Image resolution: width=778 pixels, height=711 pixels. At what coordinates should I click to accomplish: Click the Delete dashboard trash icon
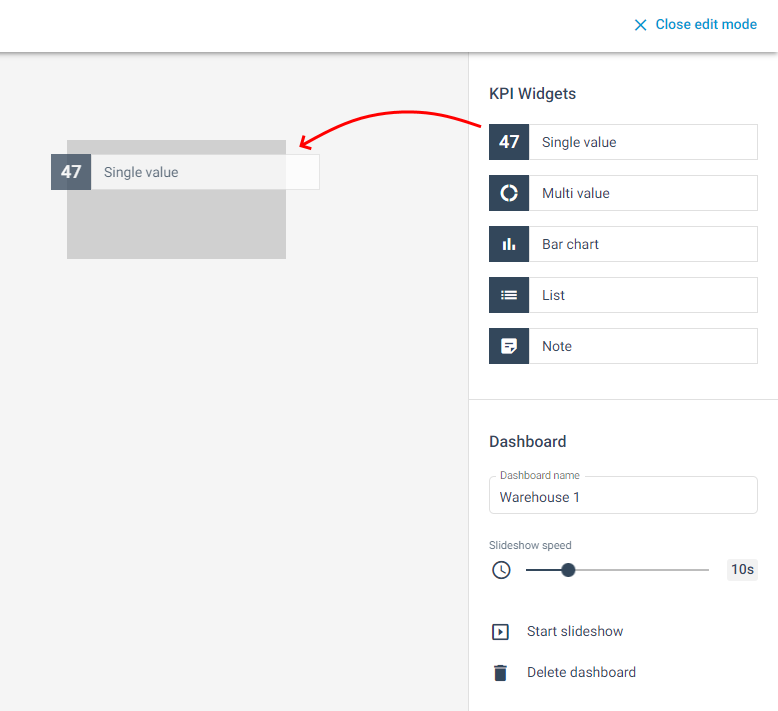[501, 673]
